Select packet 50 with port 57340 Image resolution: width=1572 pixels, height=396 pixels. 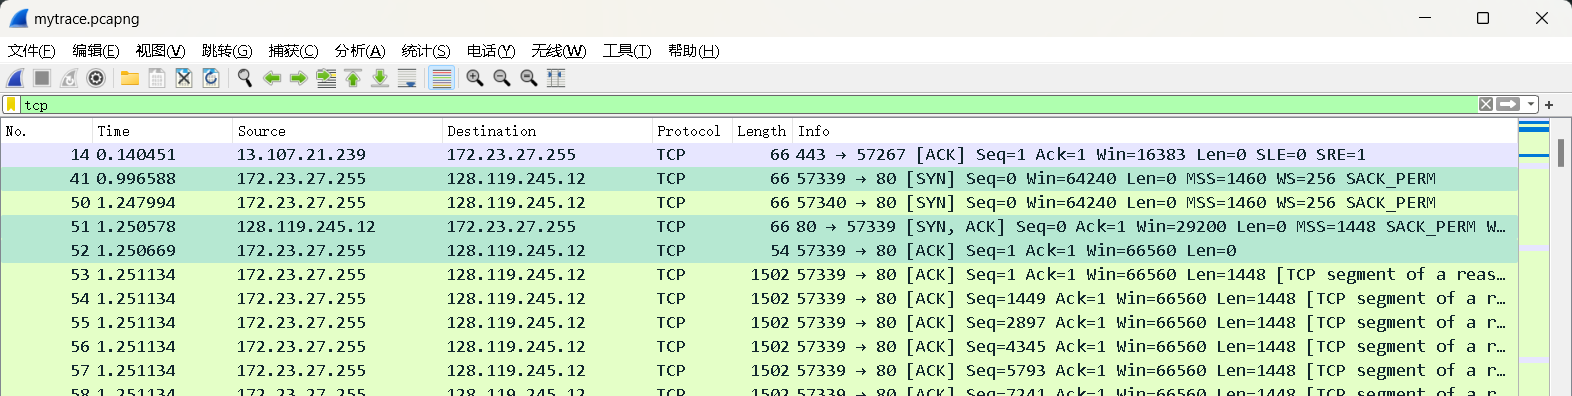(759, 203)
